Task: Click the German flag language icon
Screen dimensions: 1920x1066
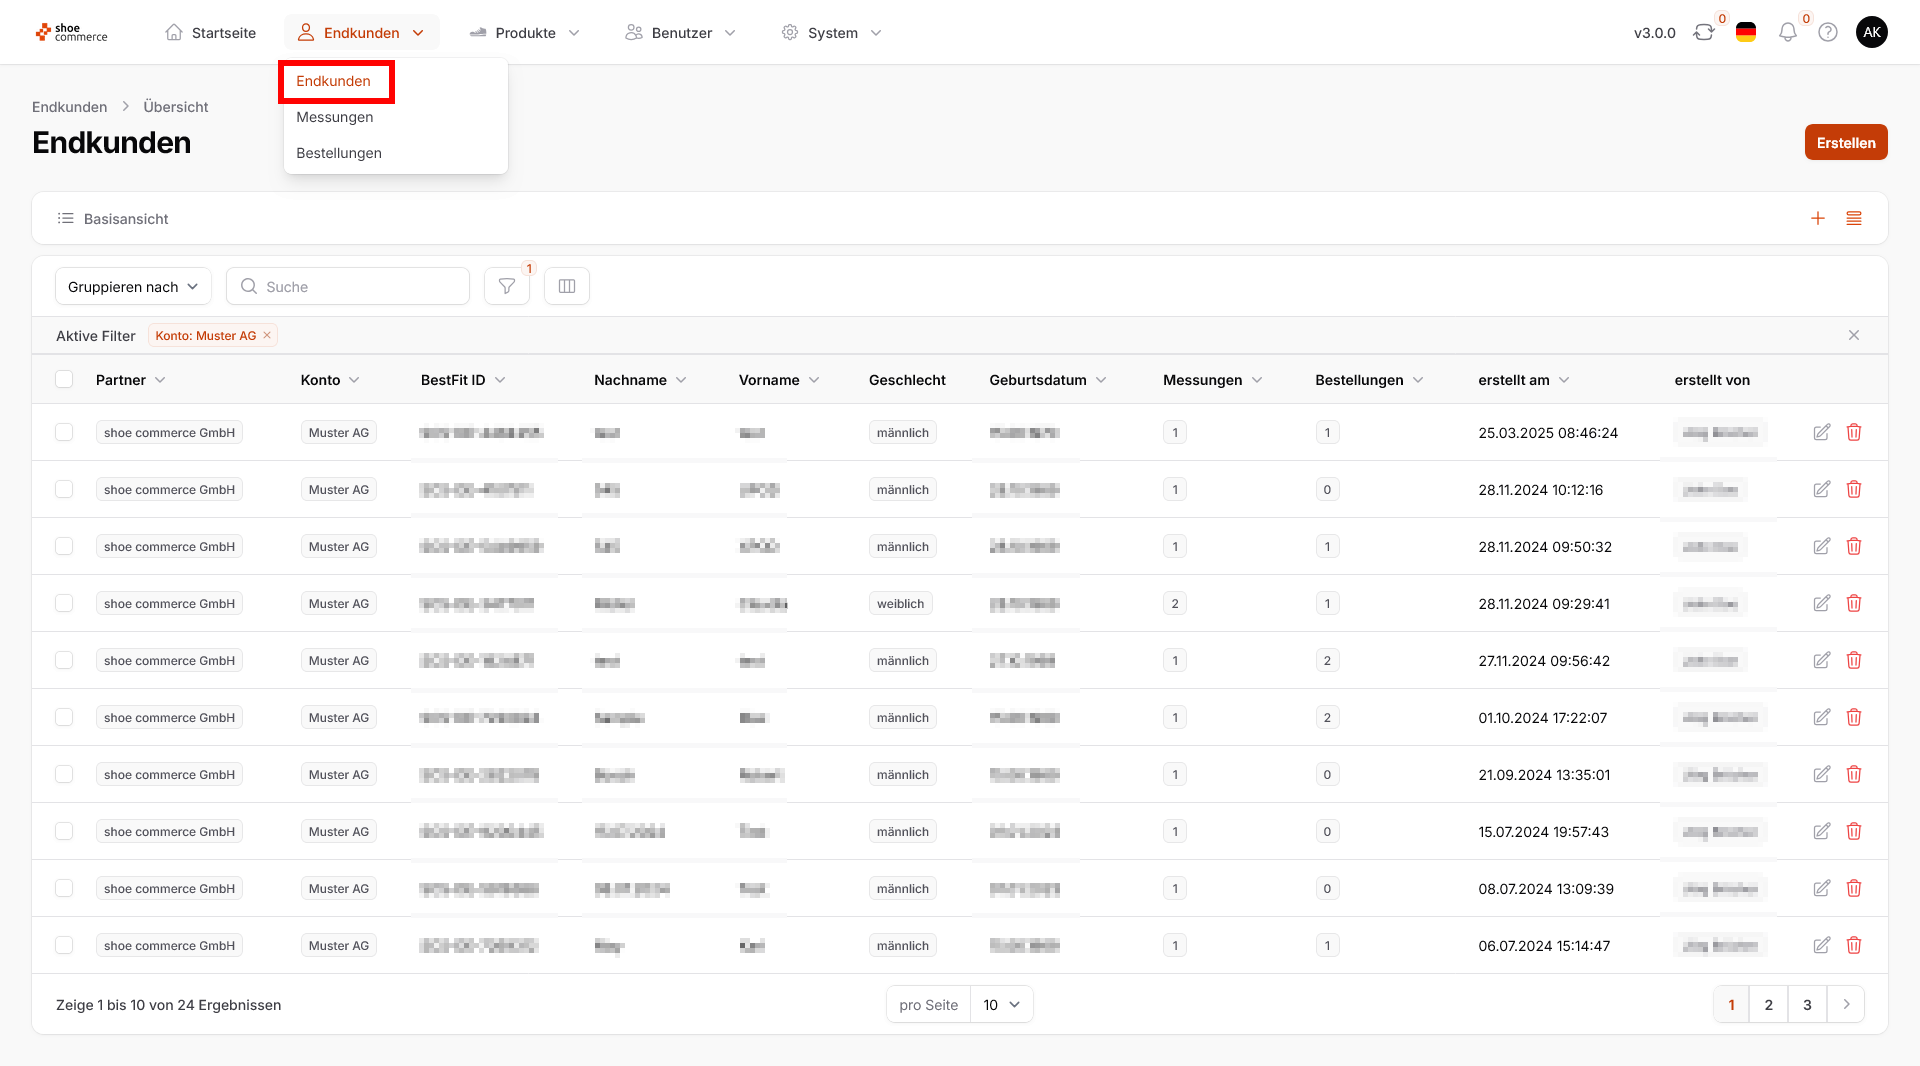Action: (x=1746, y=33)
